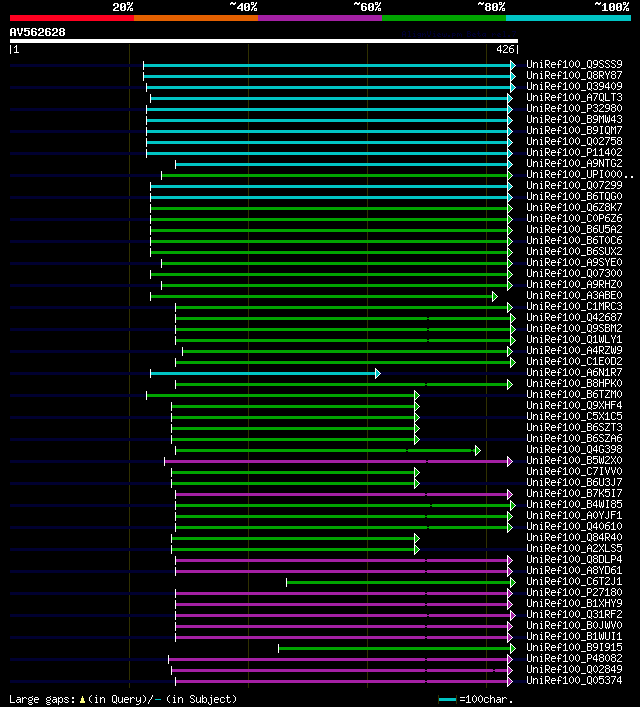Screen dimensions: 640x707
Task: Click the UniRef100_Q40610 label
Action: click(574, 526)
